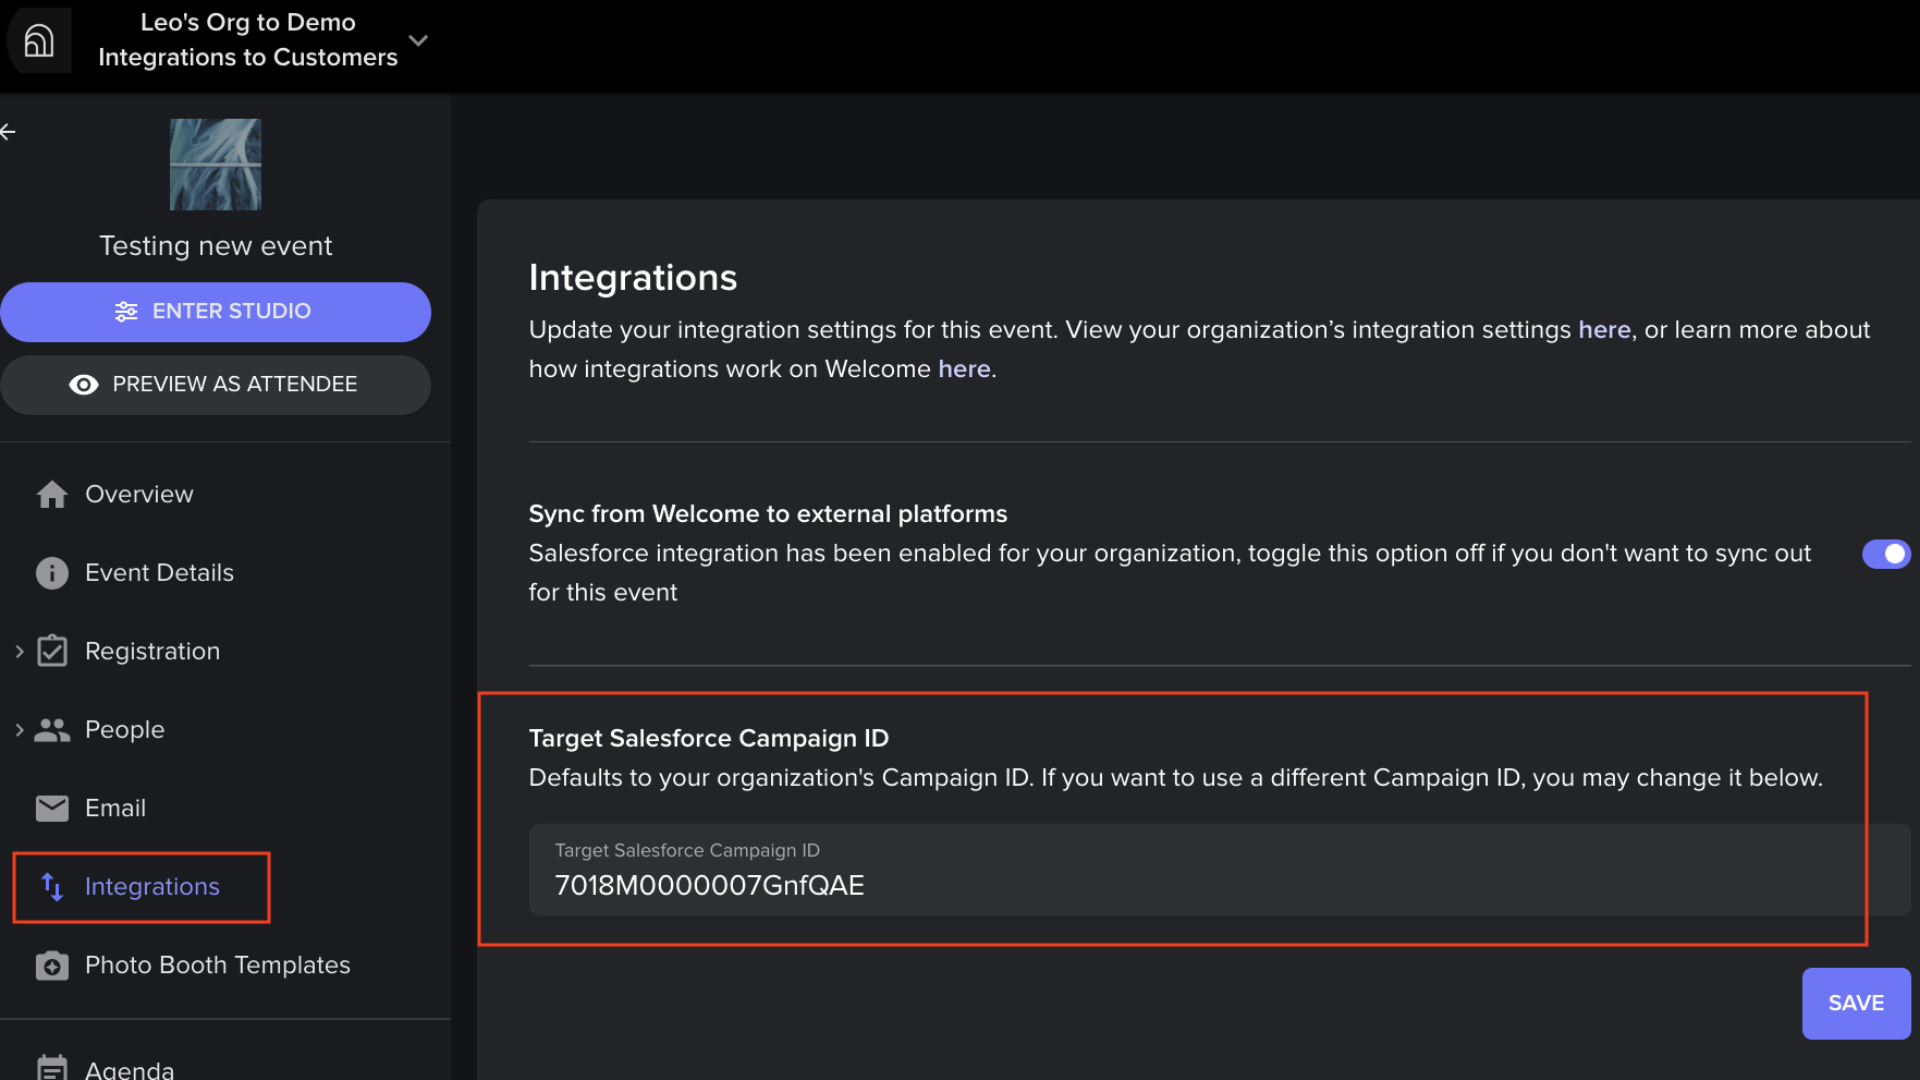
Task: Click the 'Testing new event' title
Action: 215,246
